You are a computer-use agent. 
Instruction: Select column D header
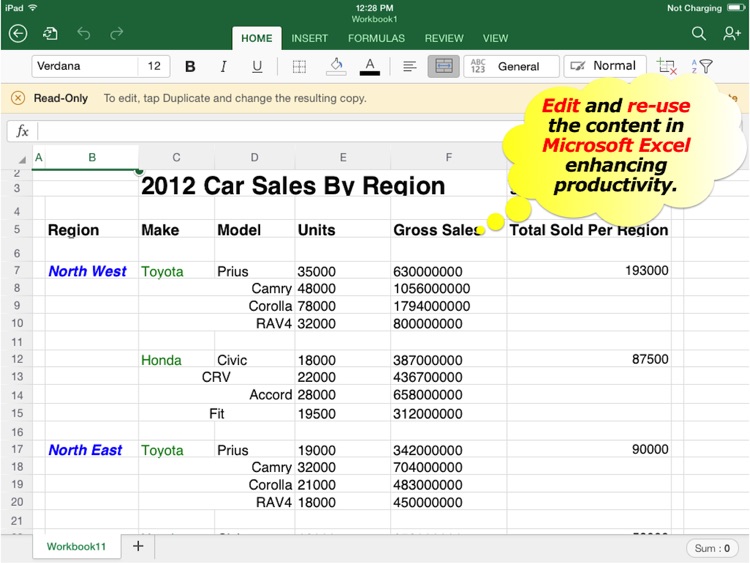pos(254,157)
